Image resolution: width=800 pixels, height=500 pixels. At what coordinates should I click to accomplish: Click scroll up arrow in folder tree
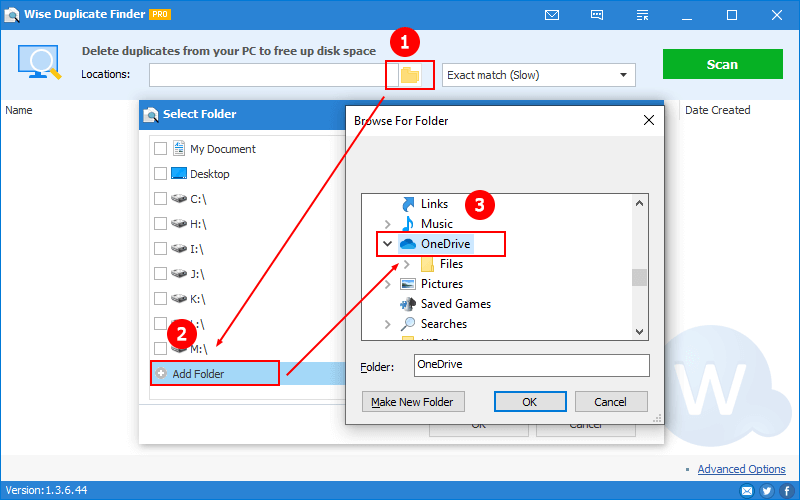click(x=639, y=203)
